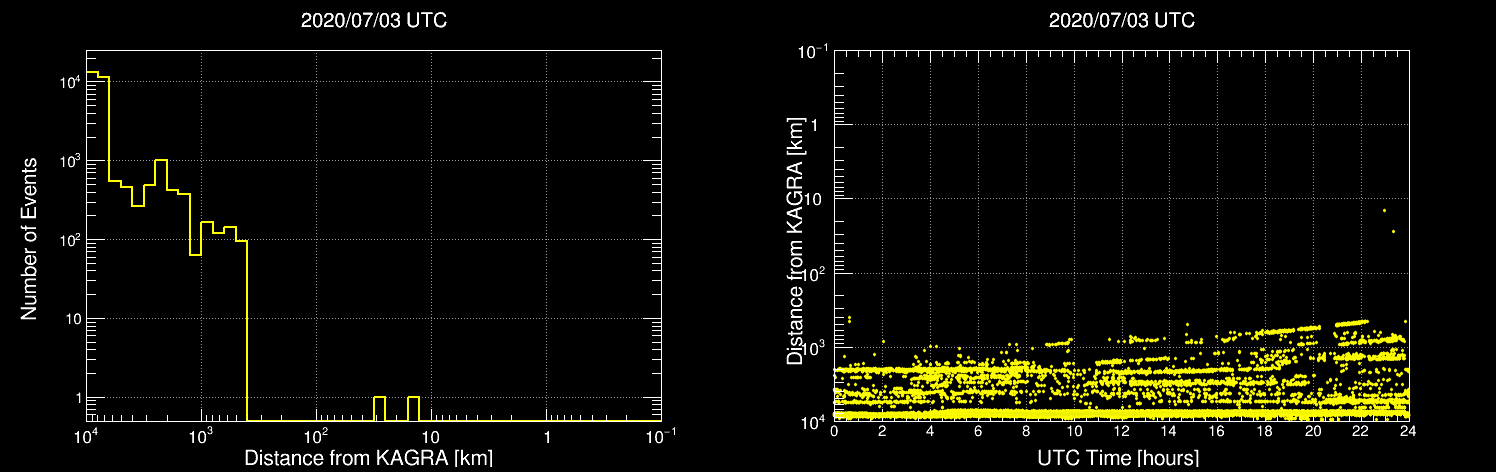Screen dimensions: 1496x472
Task: Click hour tick label 22 on time axis
Action: point(1361,432)
